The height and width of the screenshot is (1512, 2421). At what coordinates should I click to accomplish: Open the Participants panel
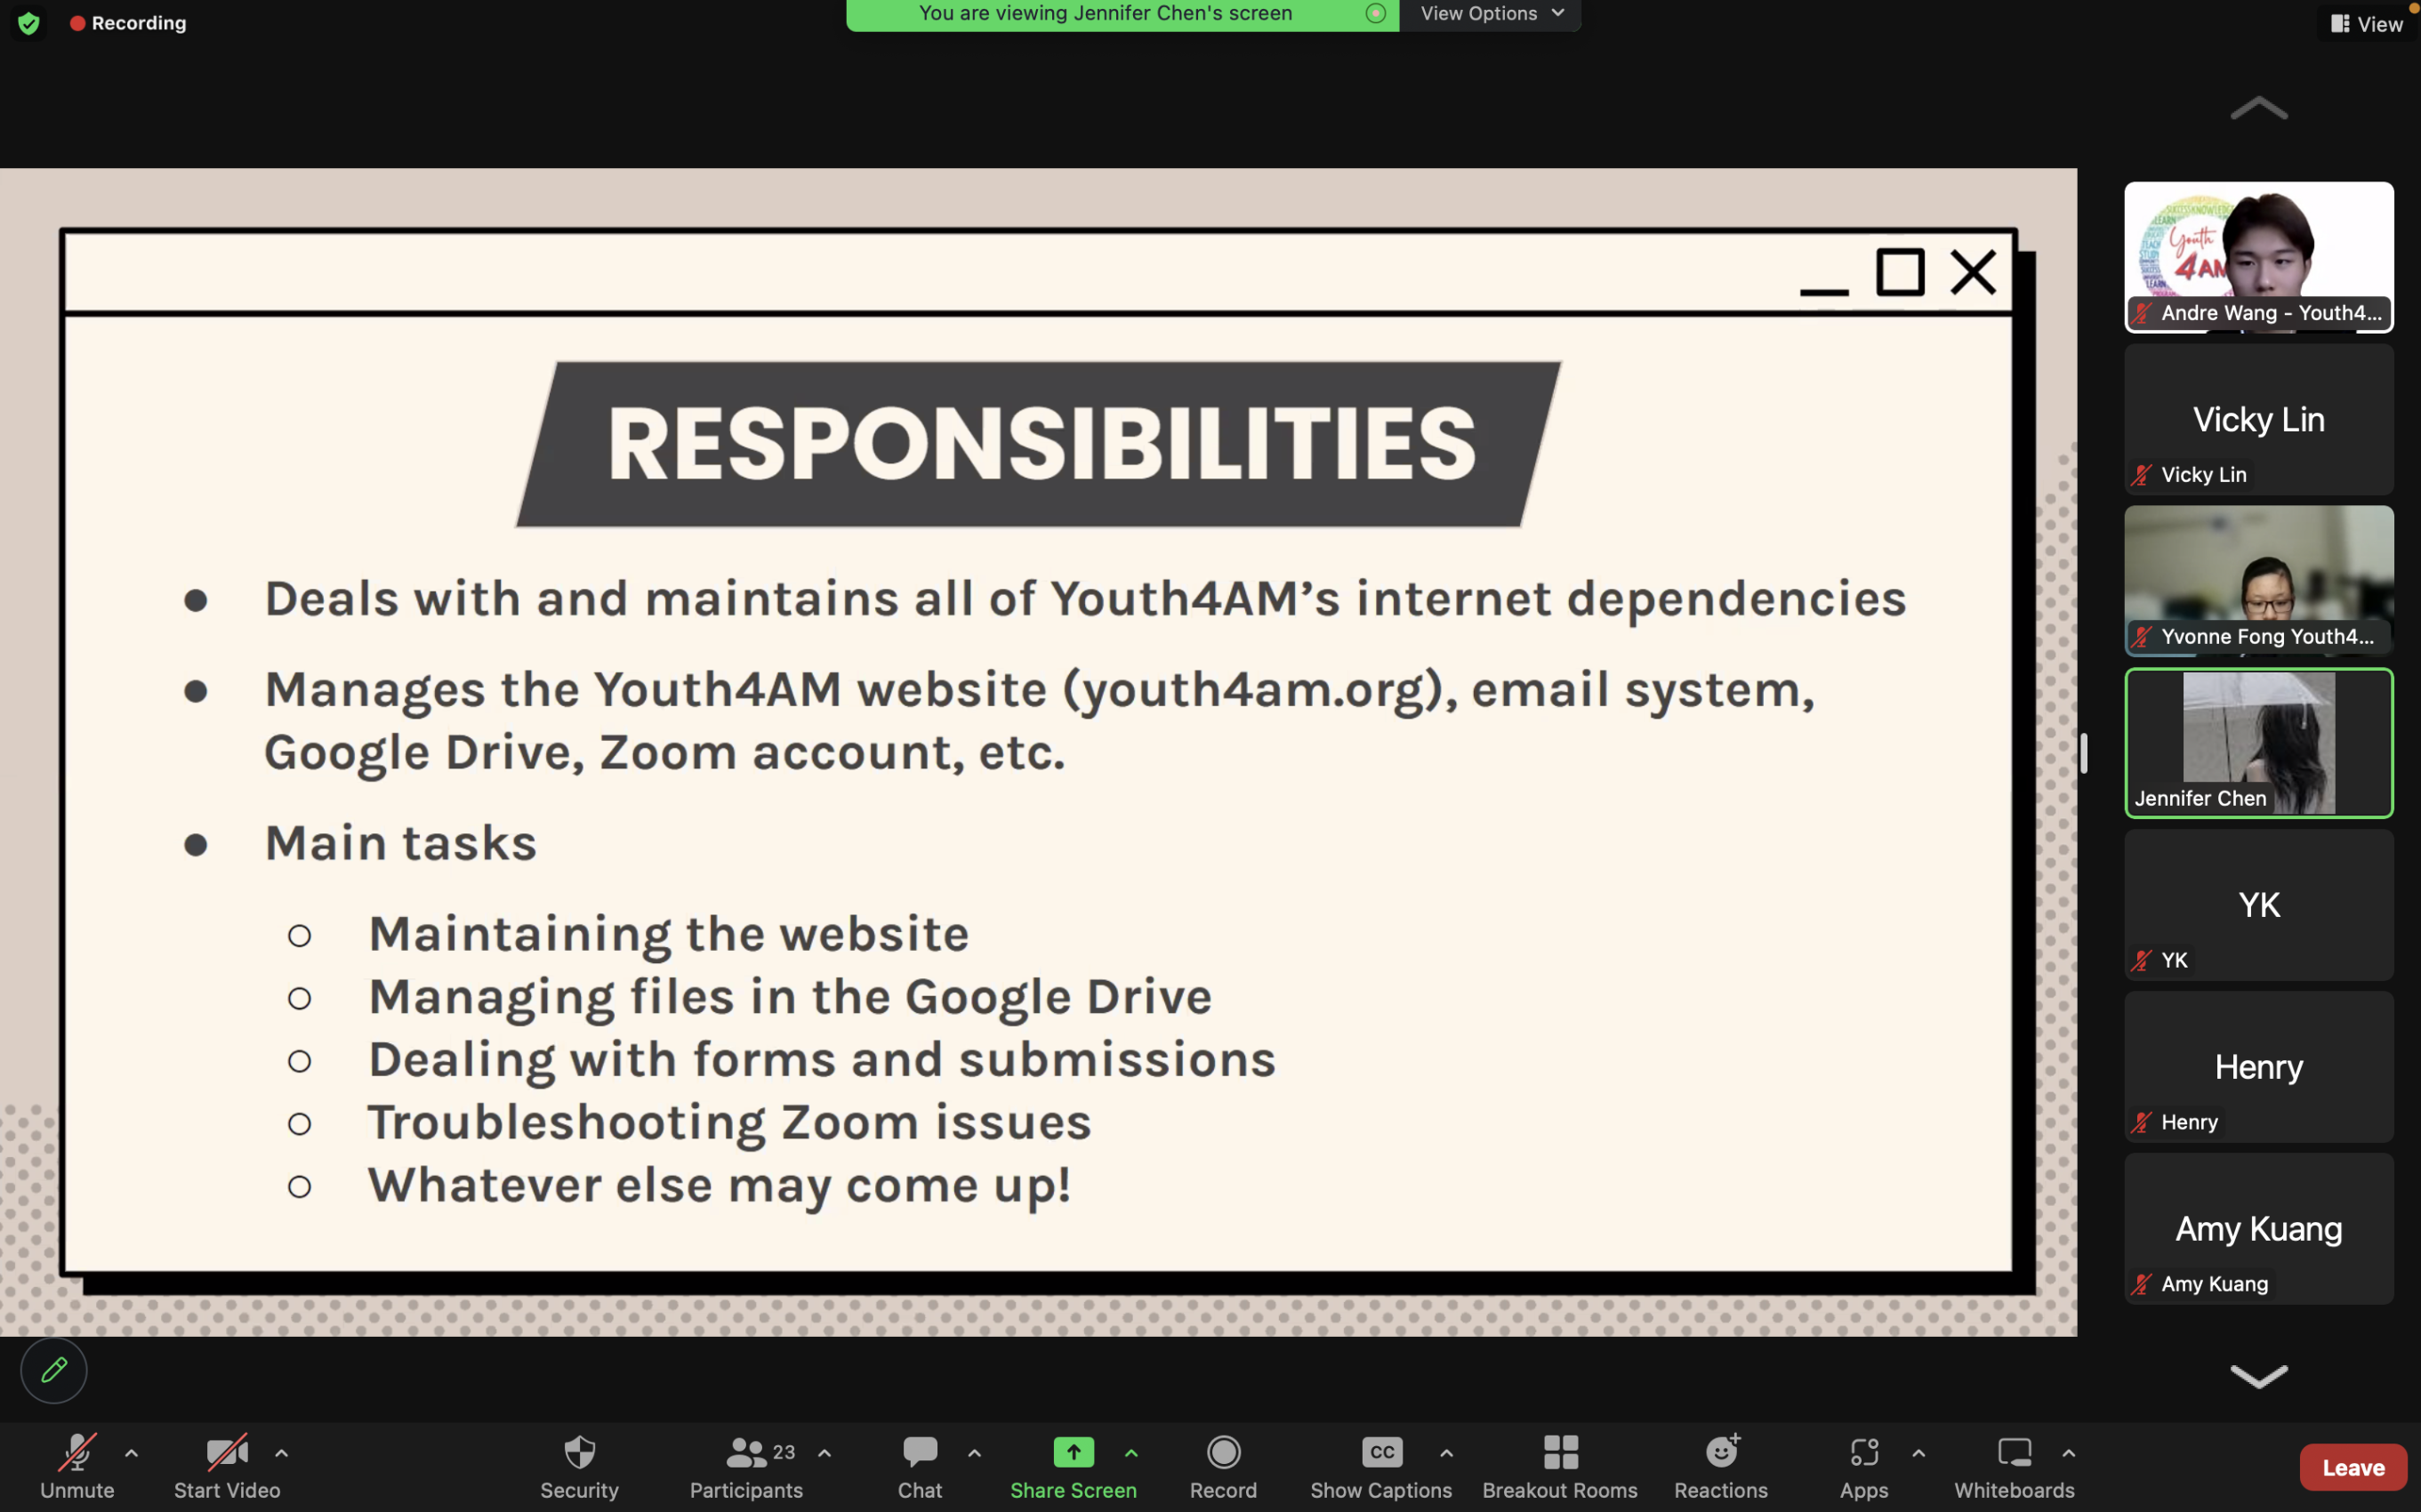click(x=746, y=1466)
